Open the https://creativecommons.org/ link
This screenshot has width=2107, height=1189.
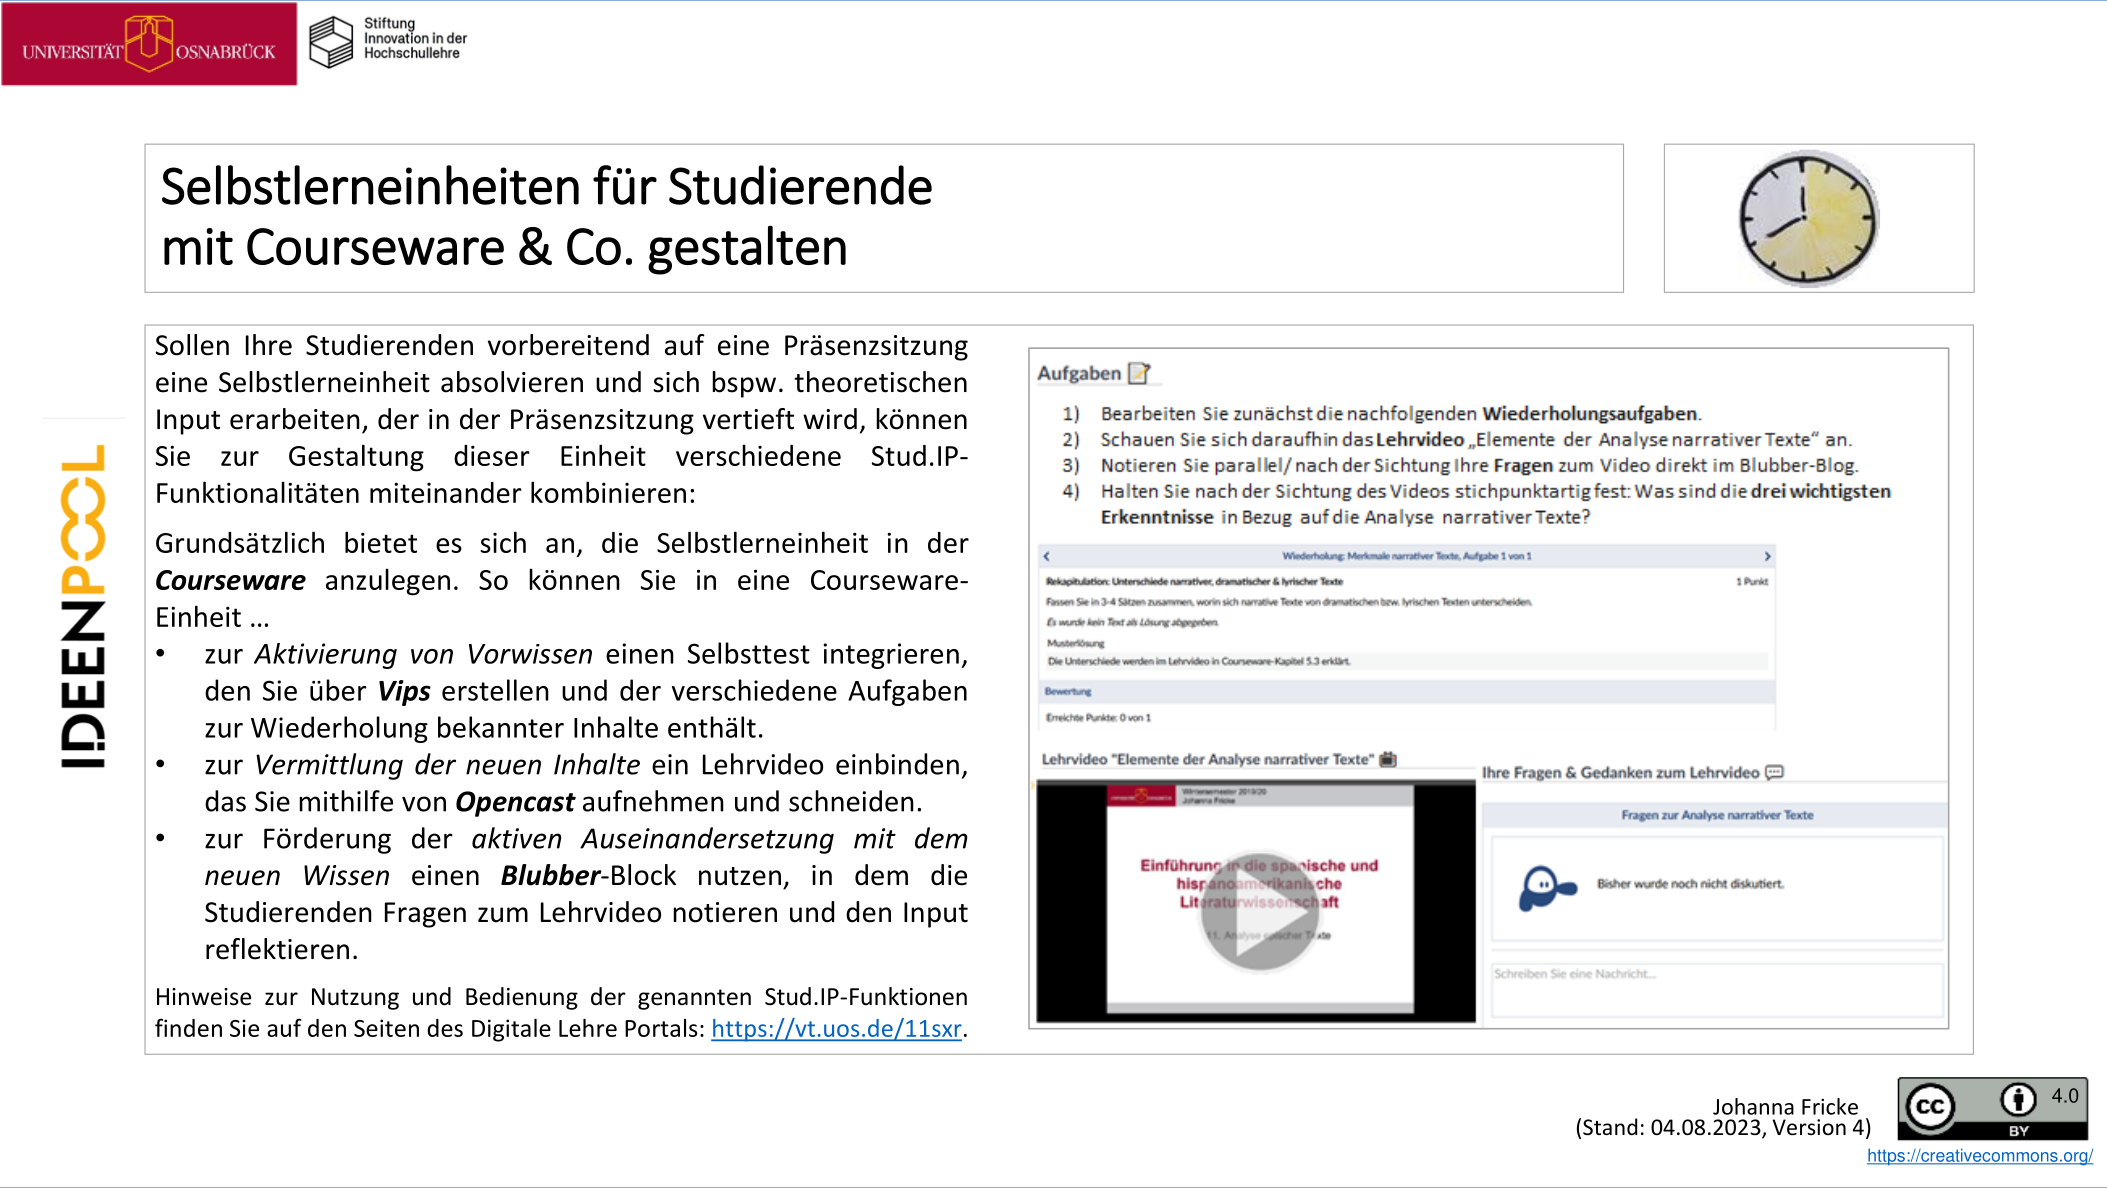coord(1979,1155)
